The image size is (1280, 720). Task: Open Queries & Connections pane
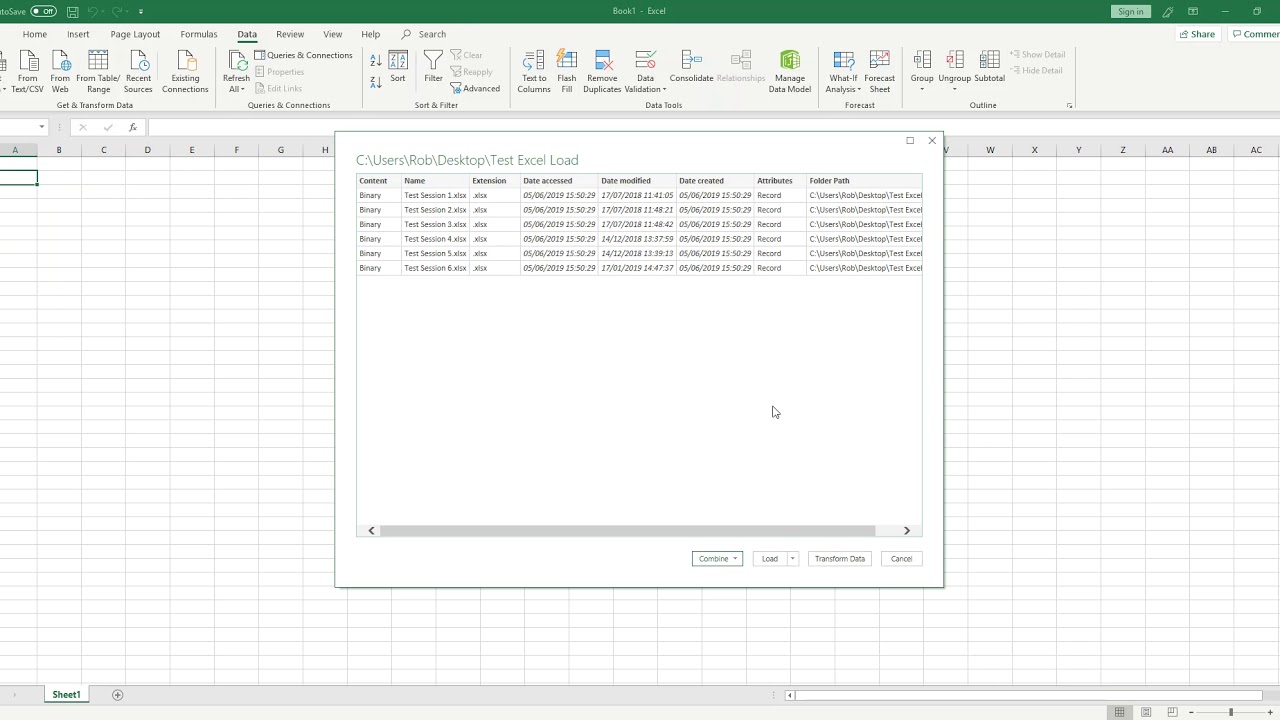point(303,55)
